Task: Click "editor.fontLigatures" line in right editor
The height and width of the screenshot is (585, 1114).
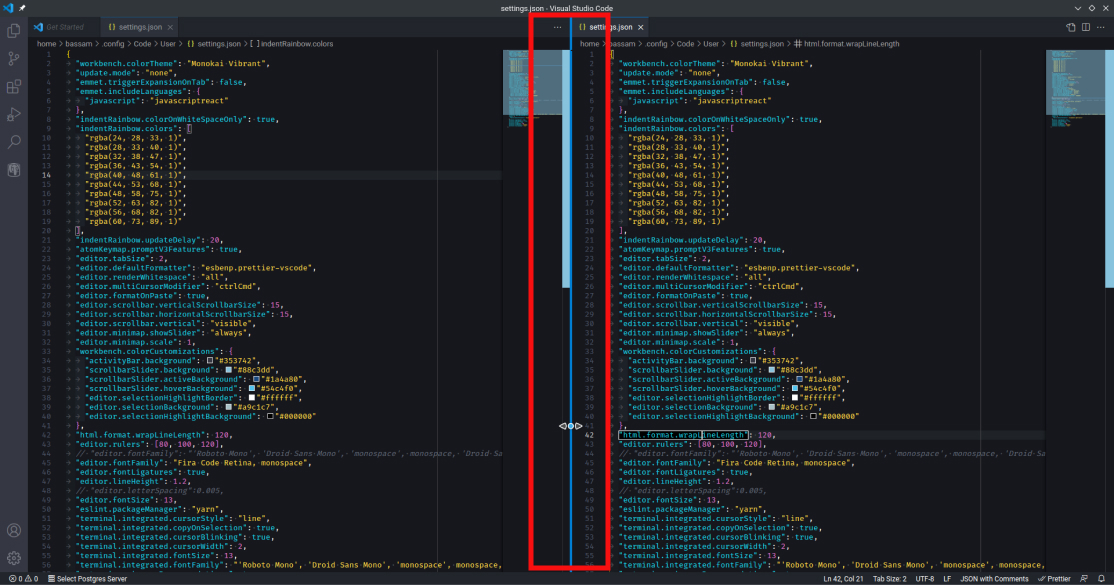Action: [686, 472]
